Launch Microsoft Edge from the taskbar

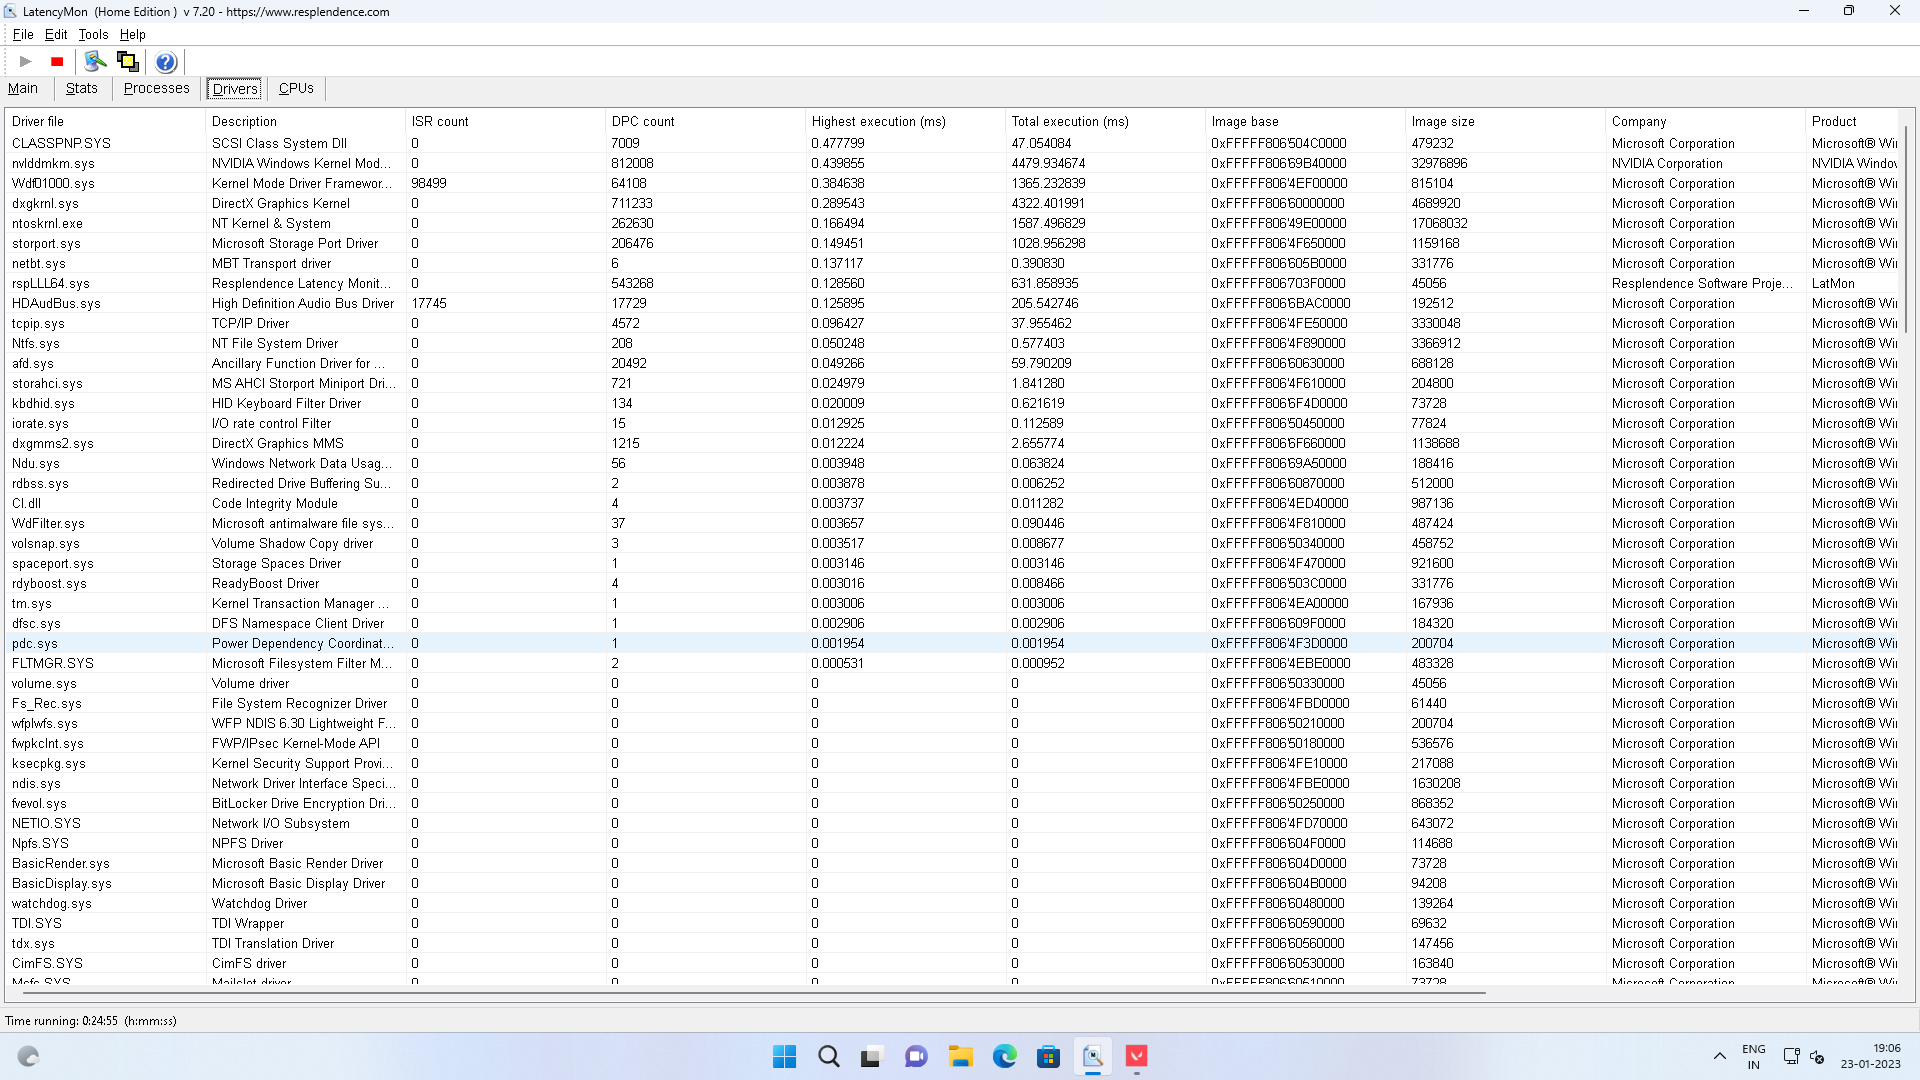click(1004, 1056)
